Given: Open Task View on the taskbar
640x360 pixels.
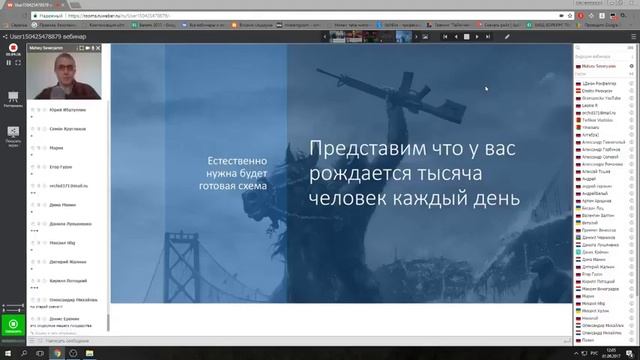Looking at the screenshot, I should click(x=40, y=353).
